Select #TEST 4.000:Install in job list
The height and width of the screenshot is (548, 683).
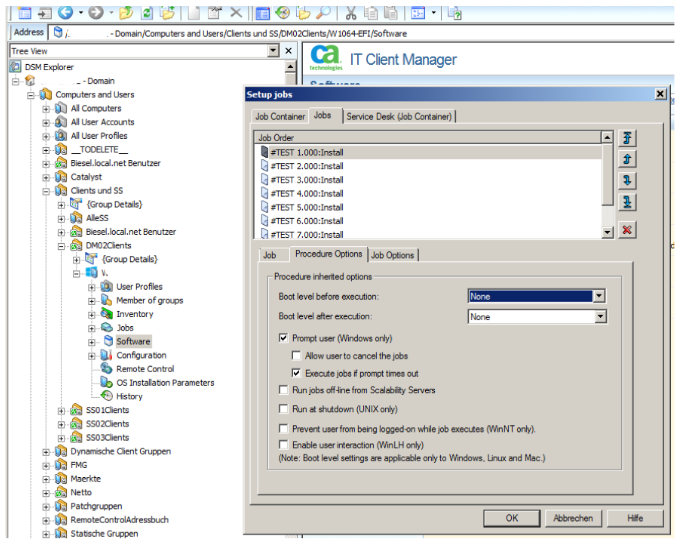pyautogui.click(x=306, y=193)
